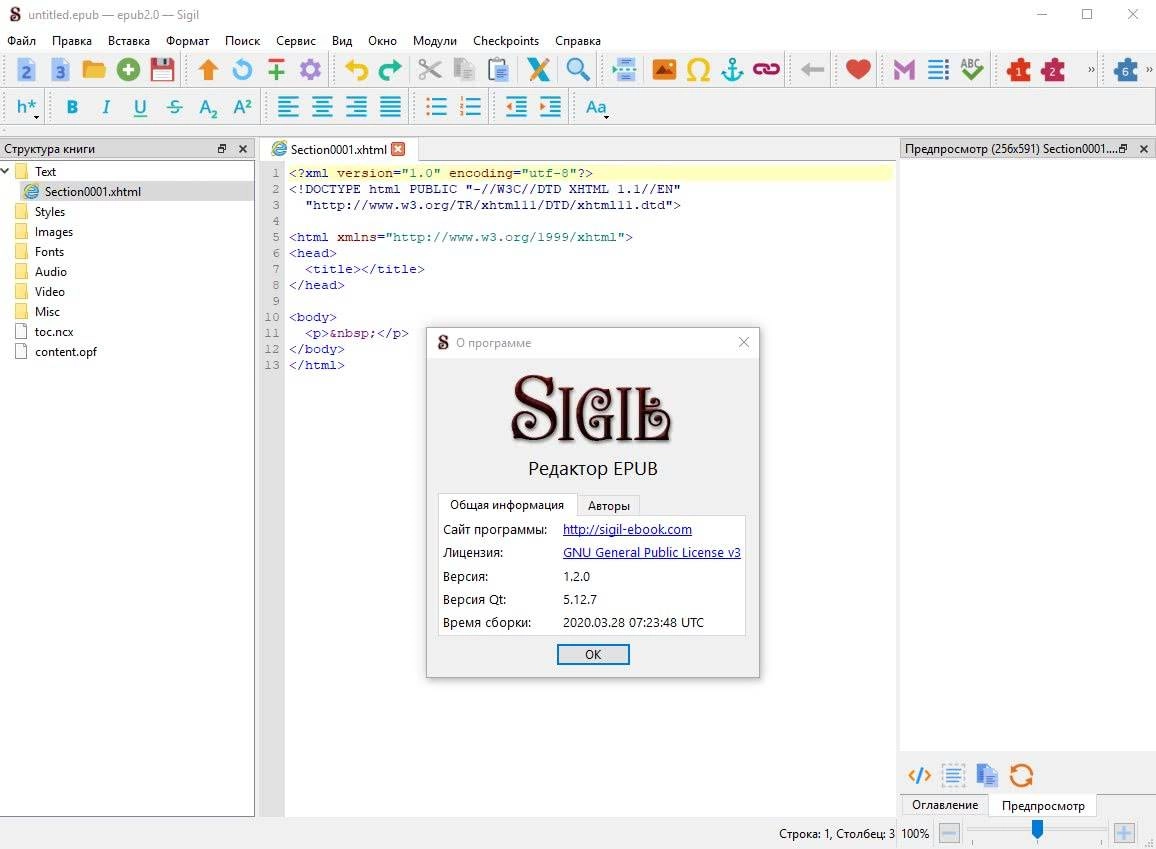Click the back arrow toolbar icon

click(812, 70)
